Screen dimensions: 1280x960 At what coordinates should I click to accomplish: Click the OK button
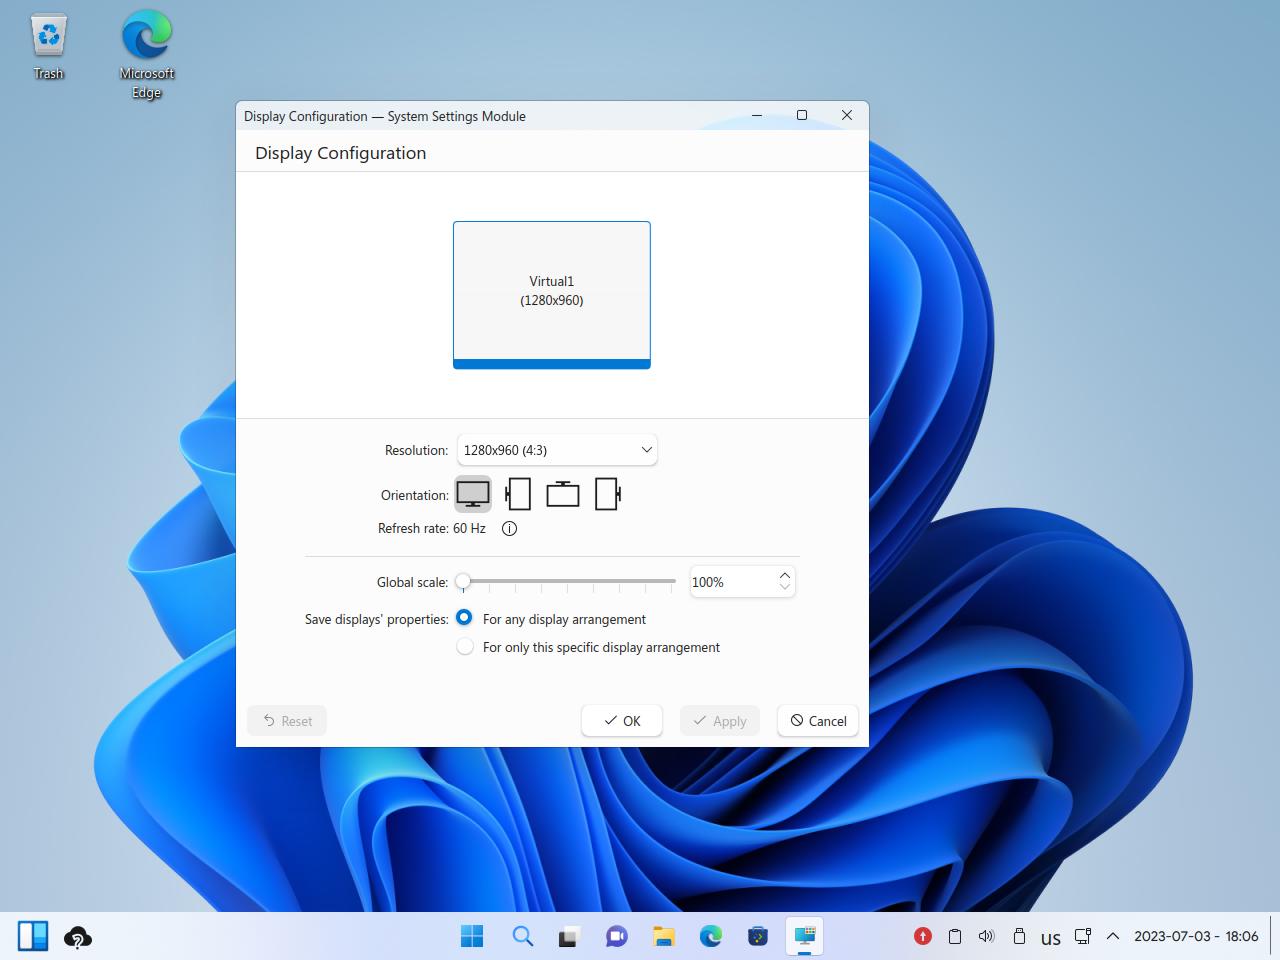(x=622, y=721)
